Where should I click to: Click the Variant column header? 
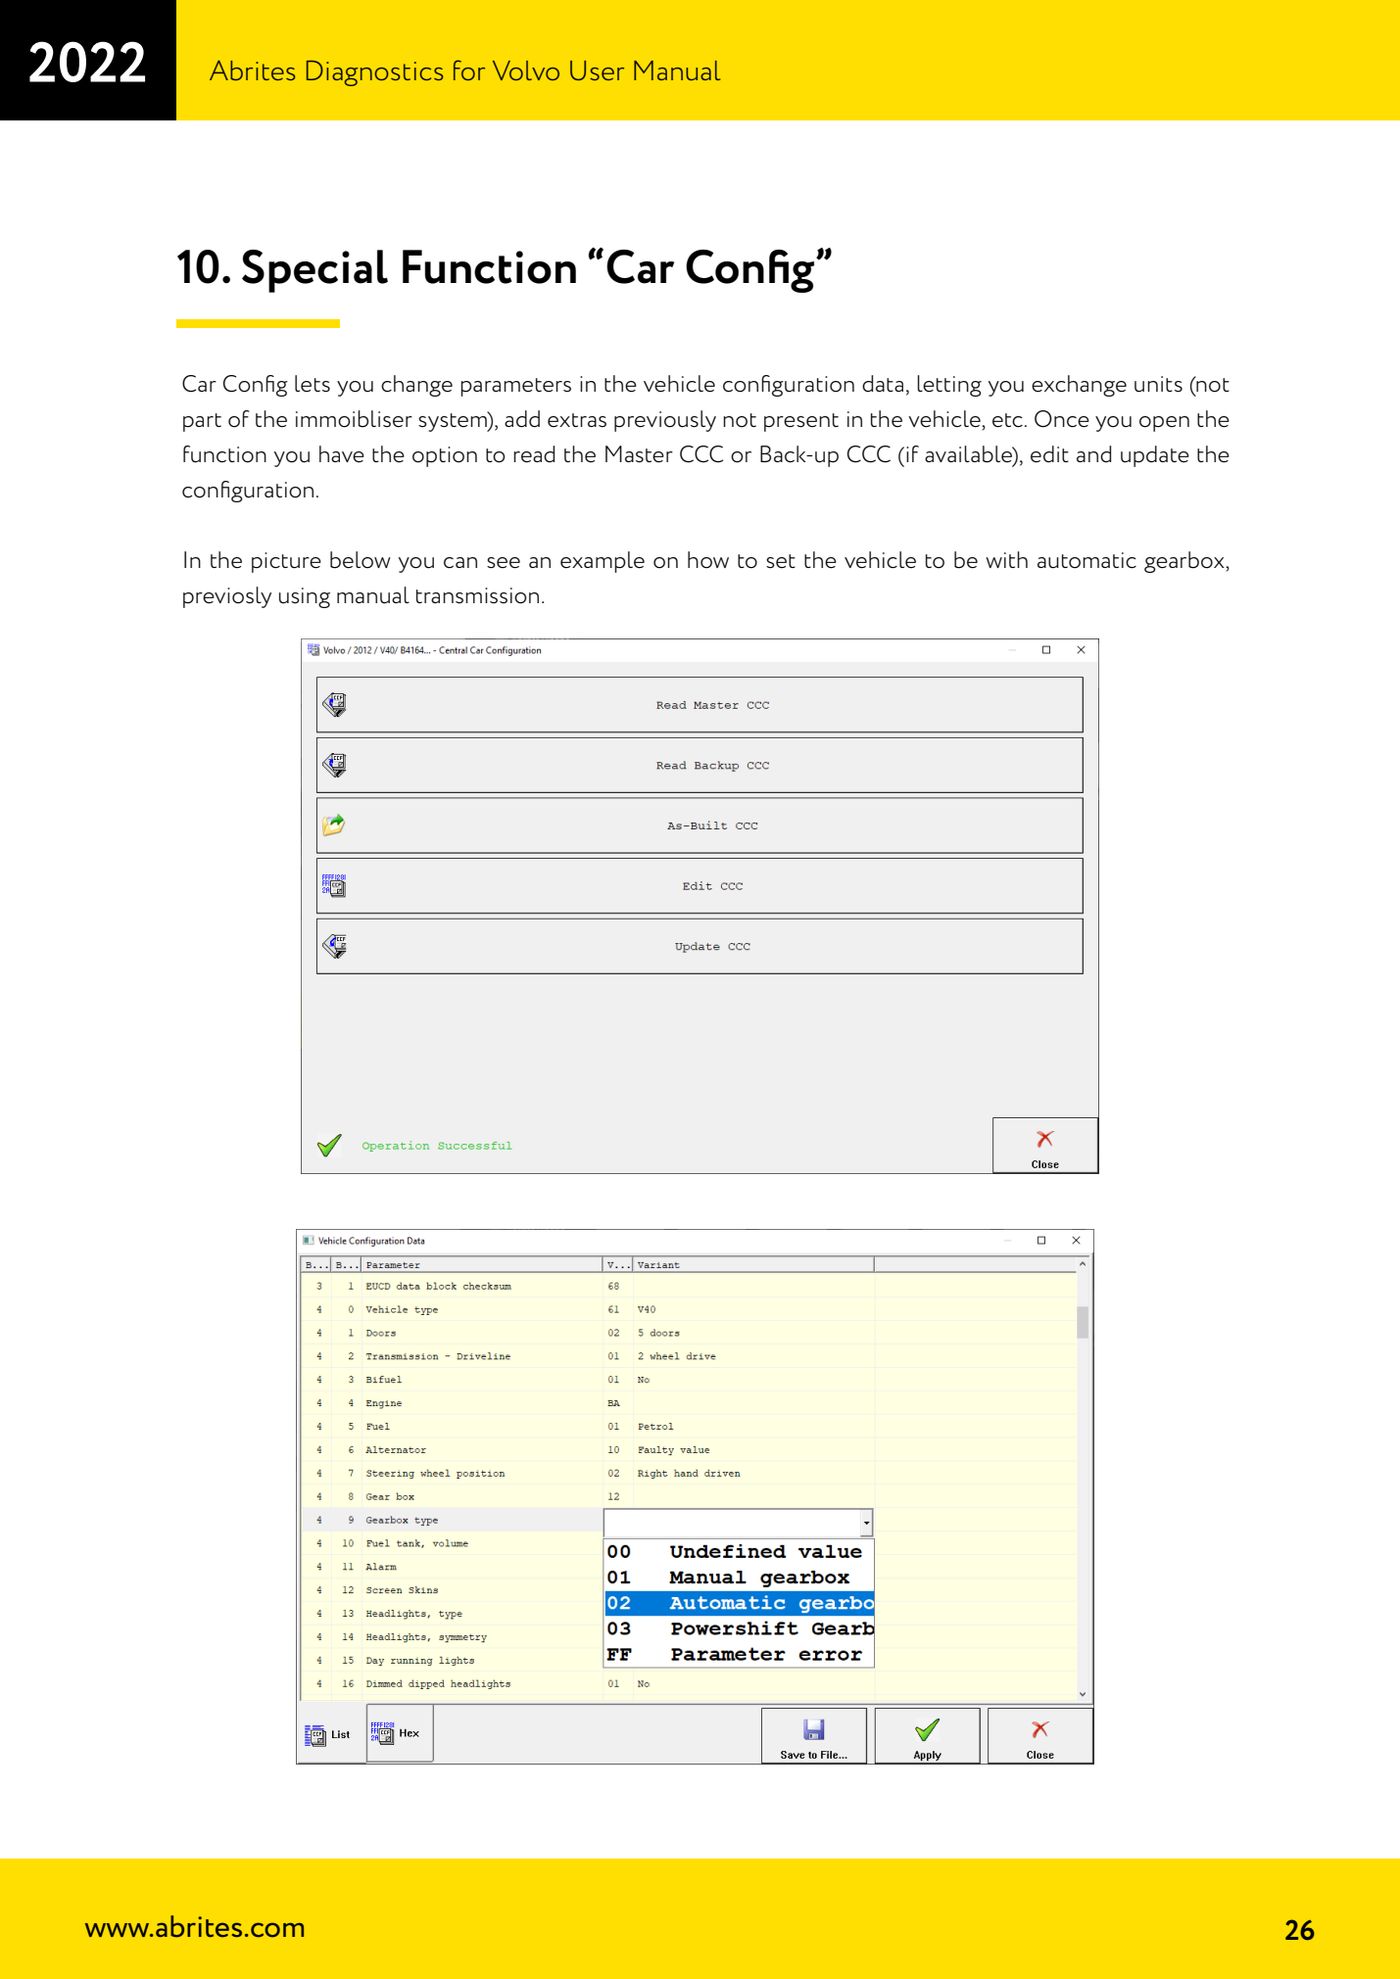(753, 1265)
